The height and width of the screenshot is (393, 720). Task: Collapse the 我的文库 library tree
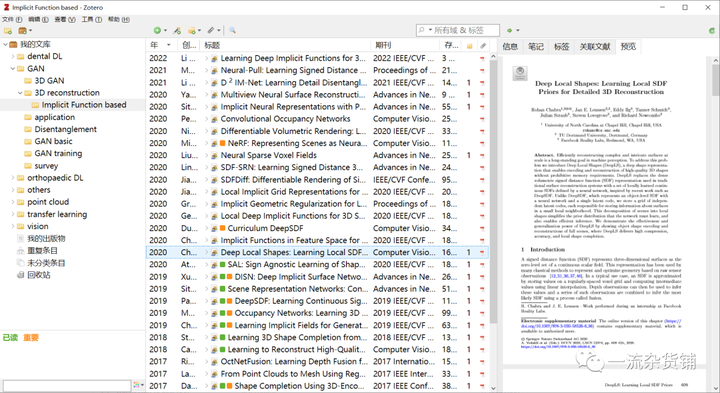pyautogui.click(x=6, y=45)
